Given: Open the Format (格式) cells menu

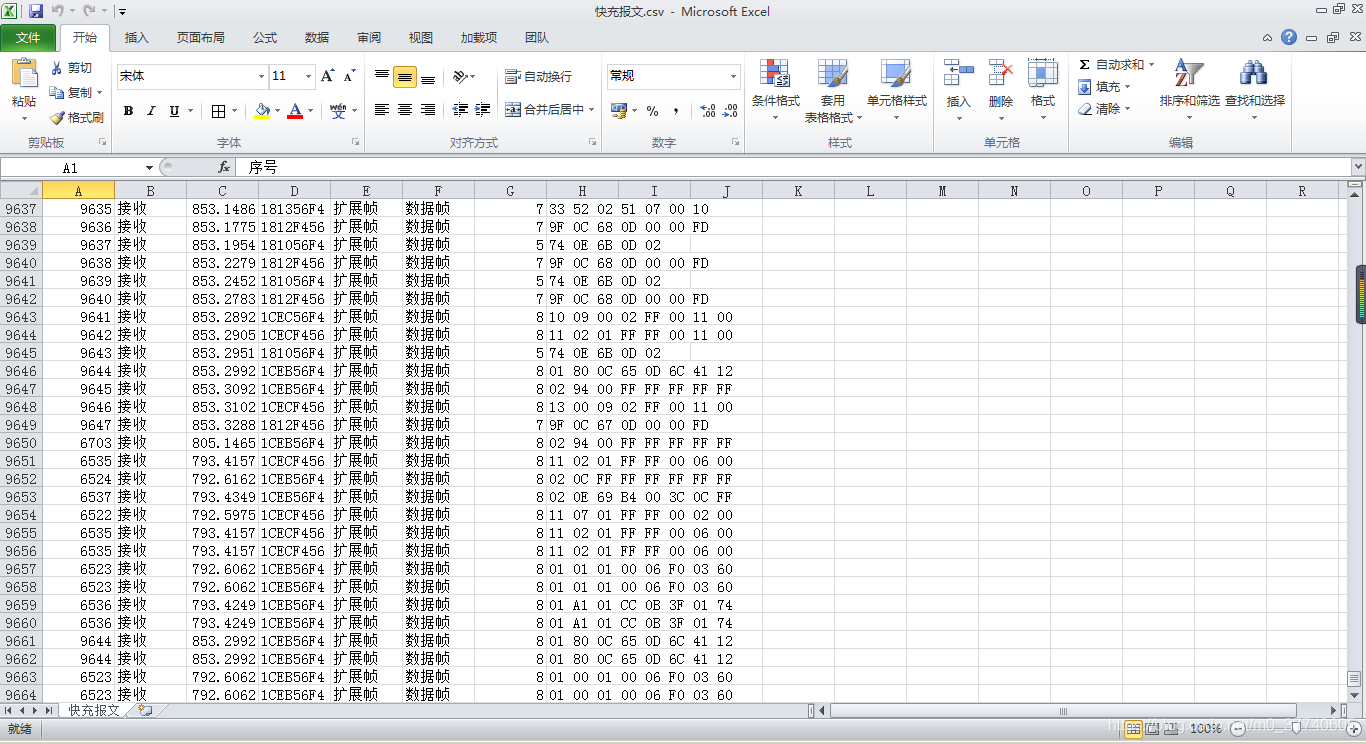Looking at the screenshot, I should [1043, 90].
